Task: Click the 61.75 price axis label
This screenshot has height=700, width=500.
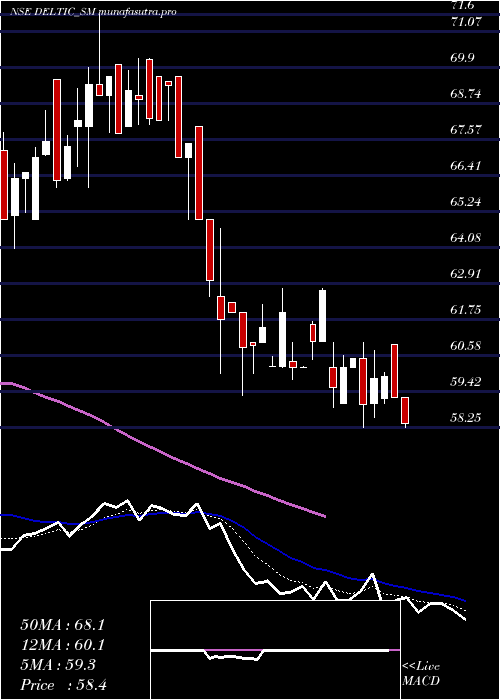Action: click(467, 309)
